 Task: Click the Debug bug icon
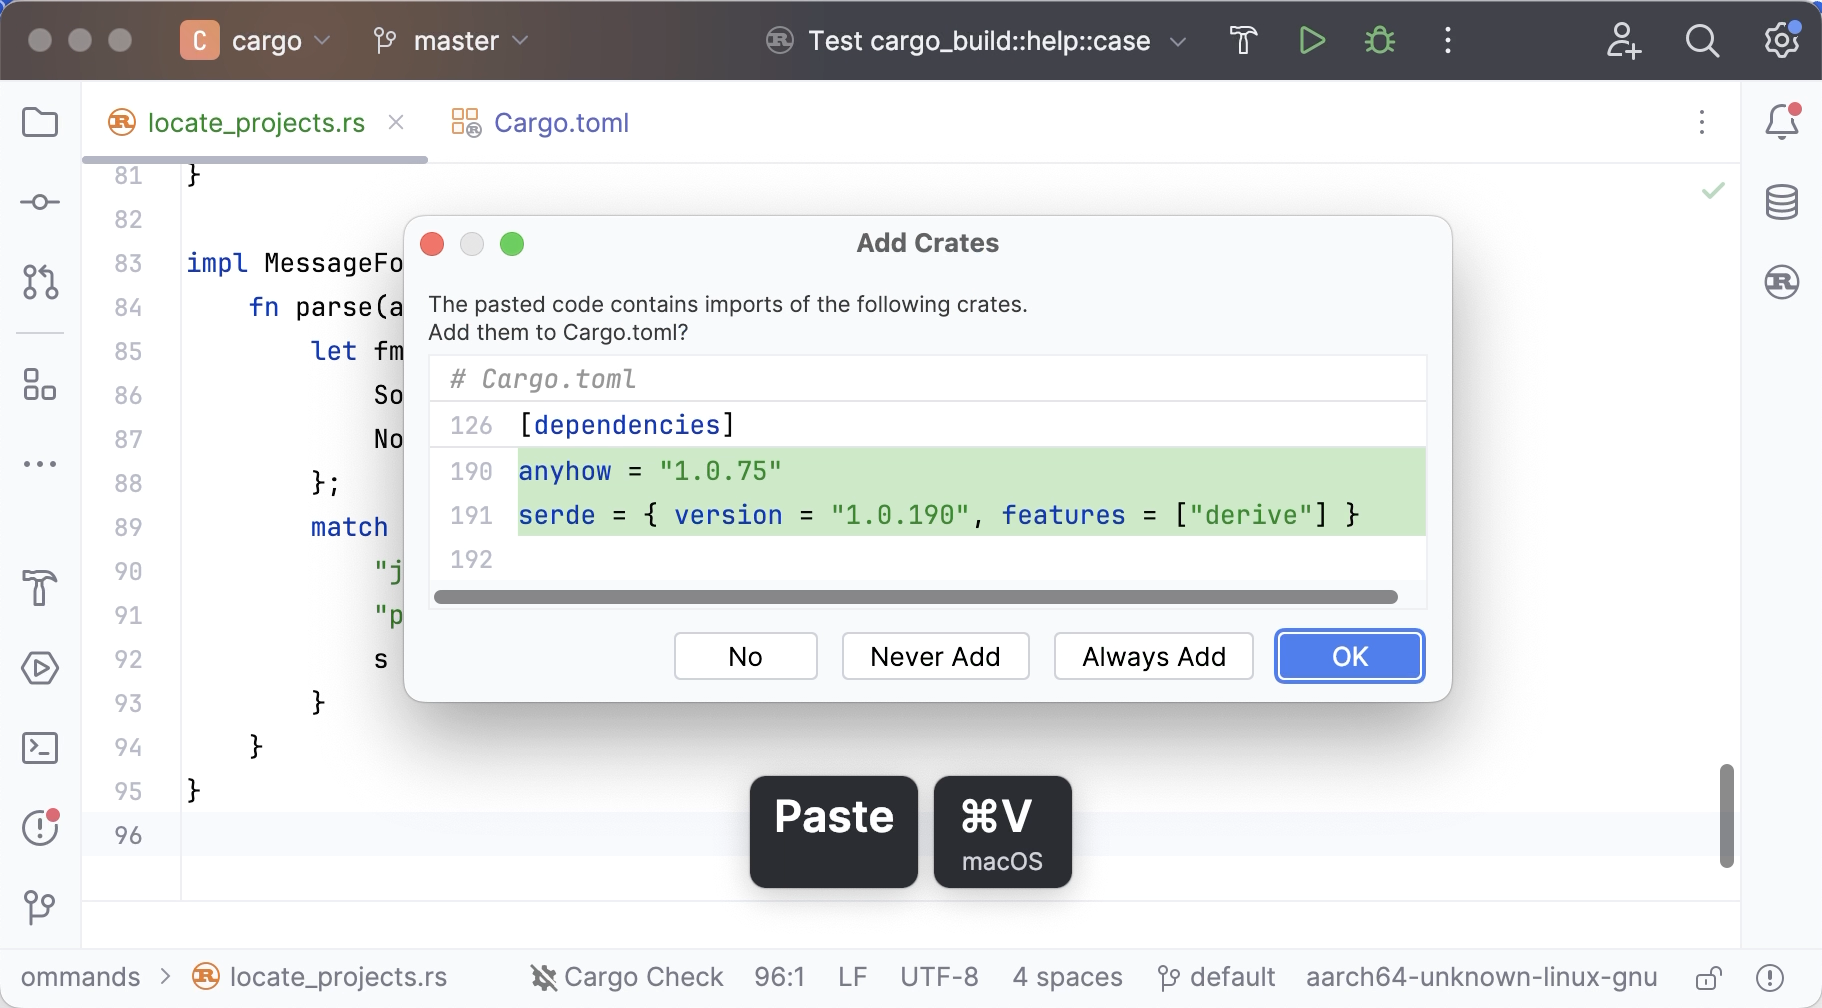pos(1380,41)
